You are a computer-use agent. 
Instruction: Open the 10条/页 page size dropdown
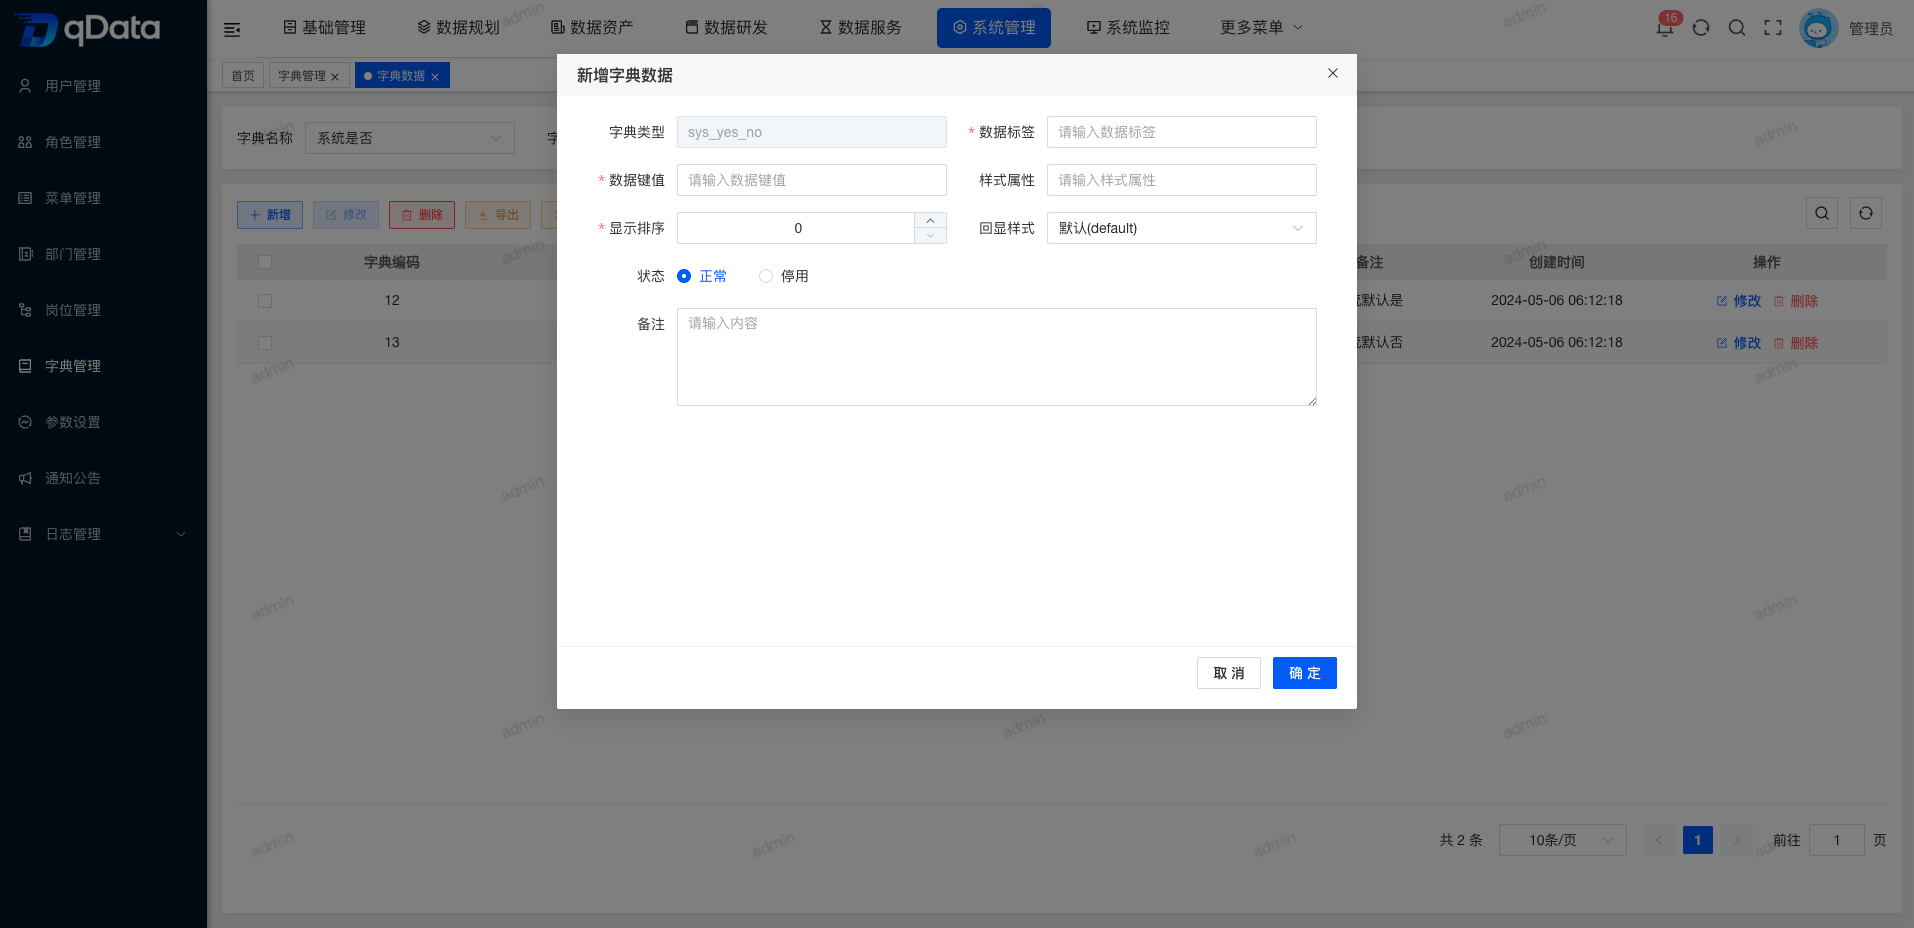point(1562,840)
